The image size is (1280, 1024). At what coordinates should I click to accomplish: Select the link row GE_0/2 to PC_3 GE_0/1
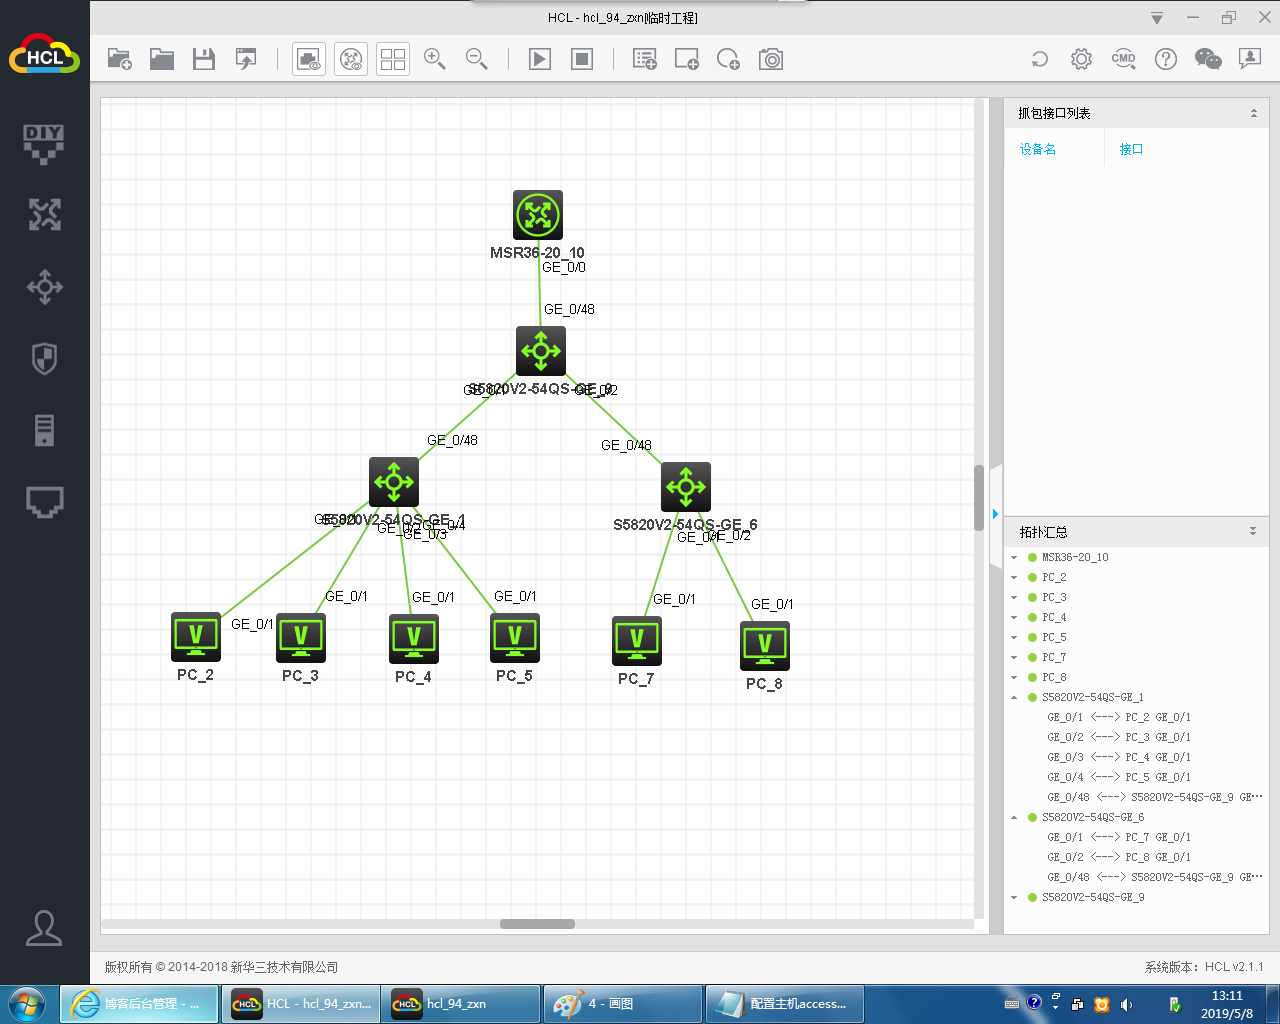point(1119,738)
